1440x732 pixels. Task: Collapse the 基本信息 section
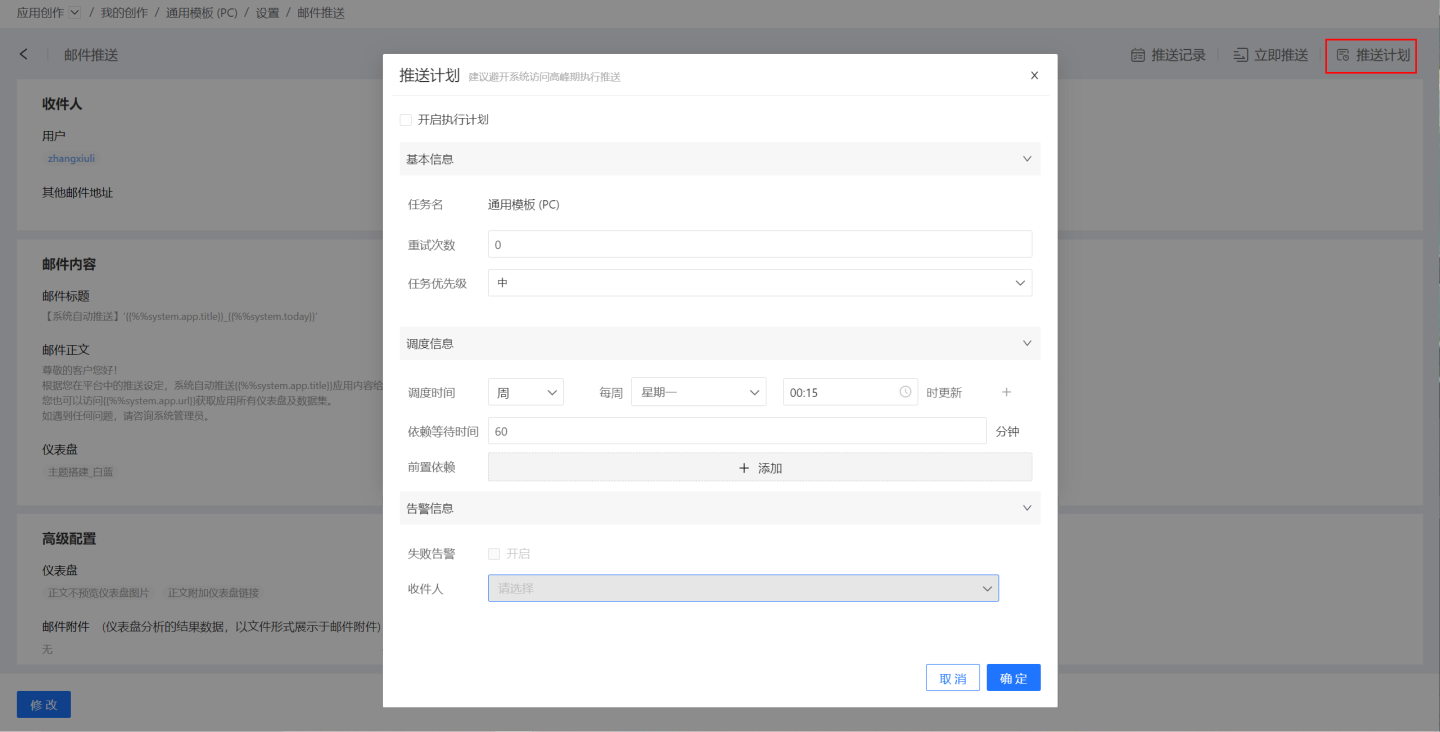[x=1026, y=159]
